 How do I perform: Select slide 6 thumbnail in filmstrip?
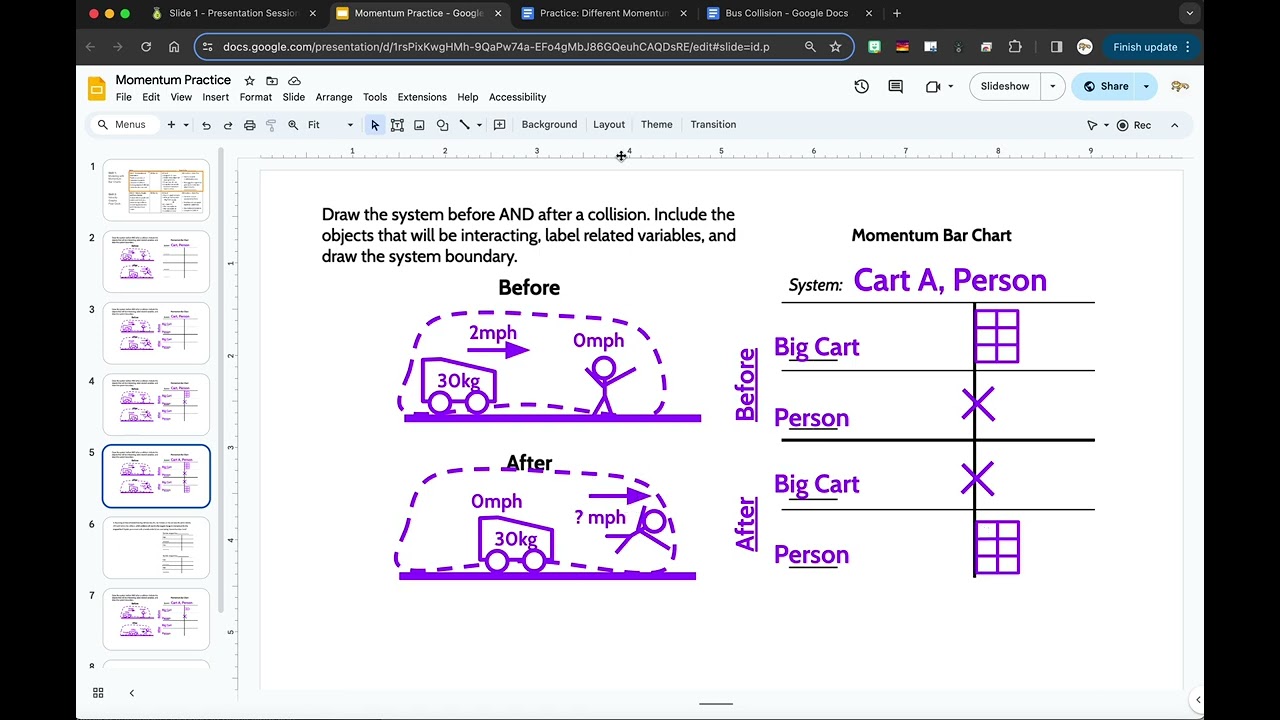pos(156,547)
